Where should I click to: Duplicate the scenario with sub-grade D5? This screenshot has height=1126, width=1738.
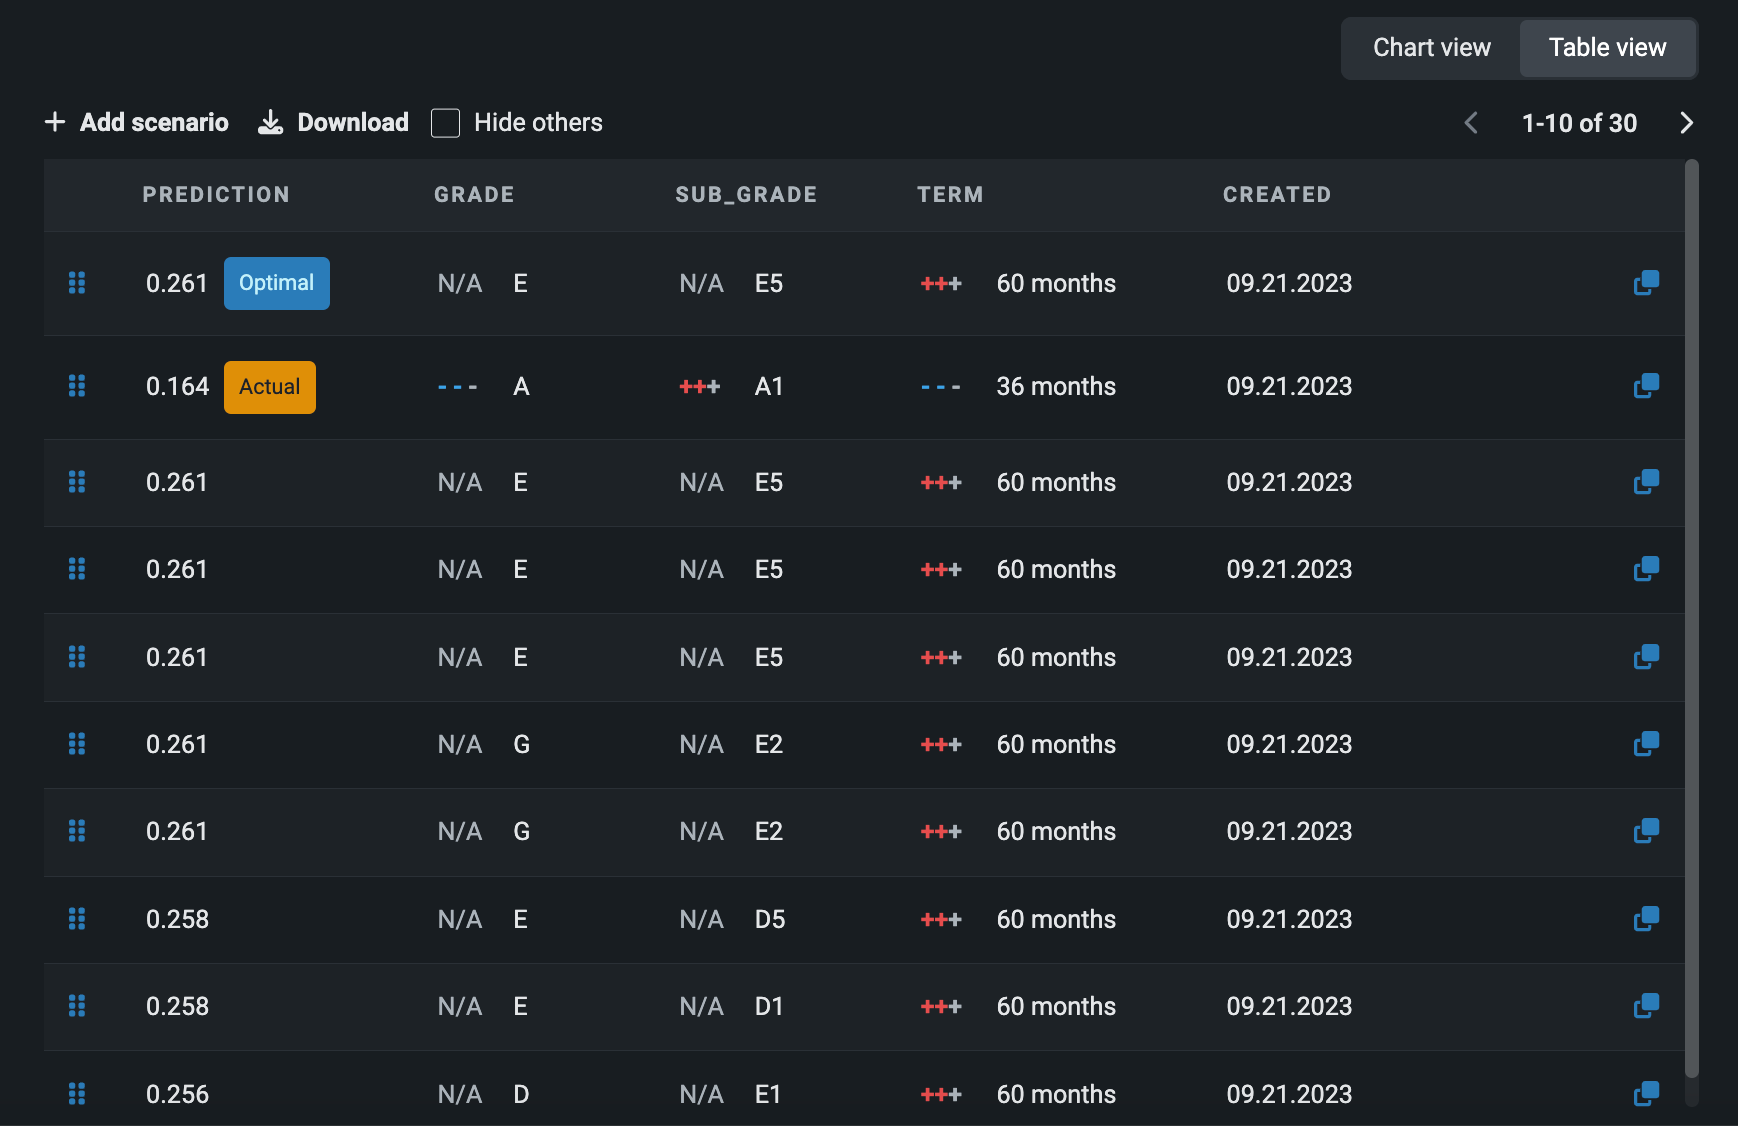[x=1646, y=919]
